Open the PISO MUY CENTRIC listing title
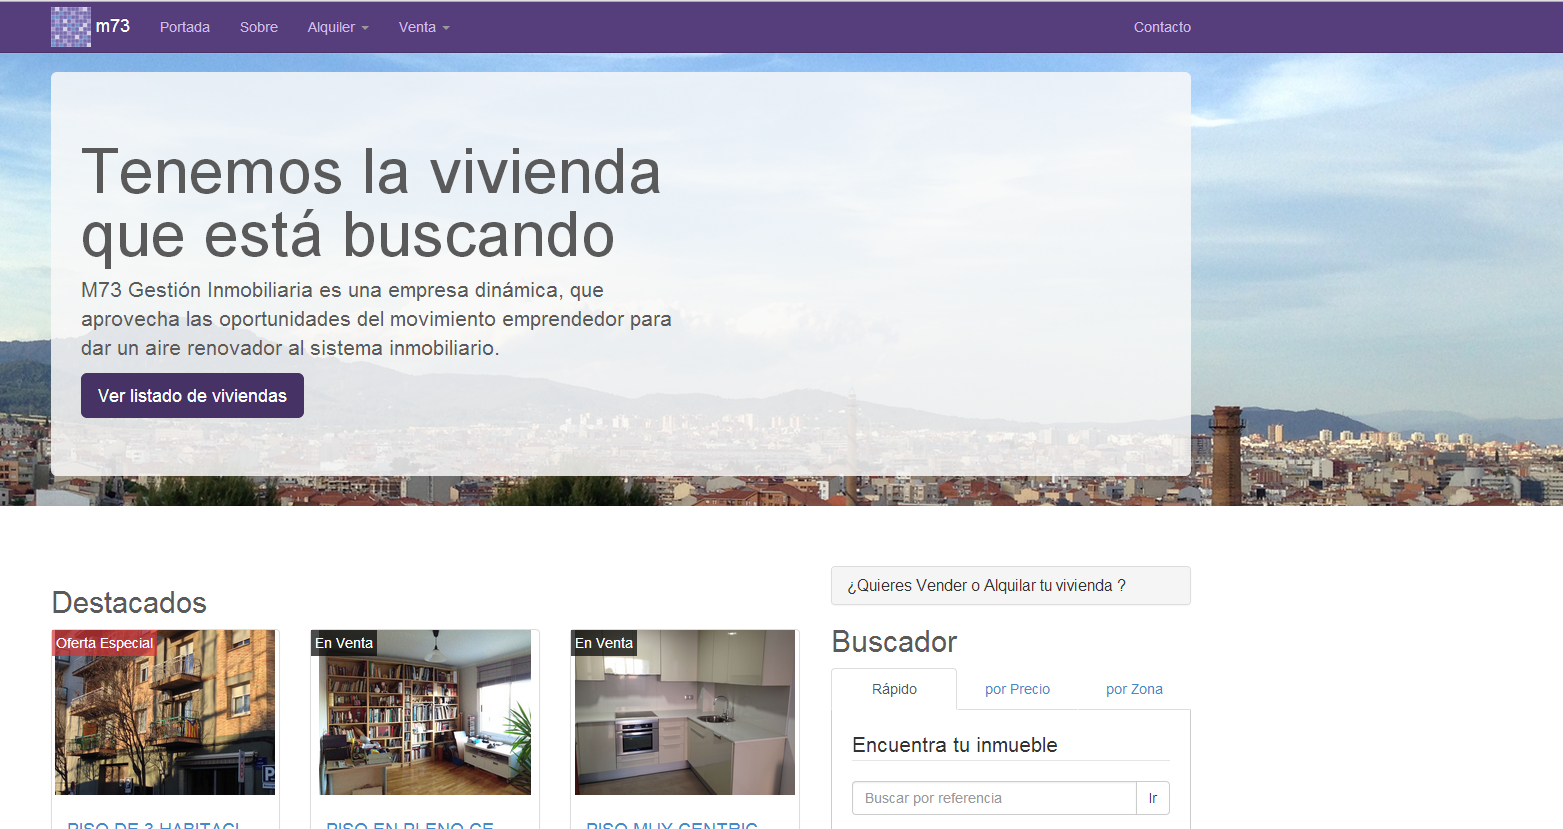1563x829 pixels. (x=672, y=824)
